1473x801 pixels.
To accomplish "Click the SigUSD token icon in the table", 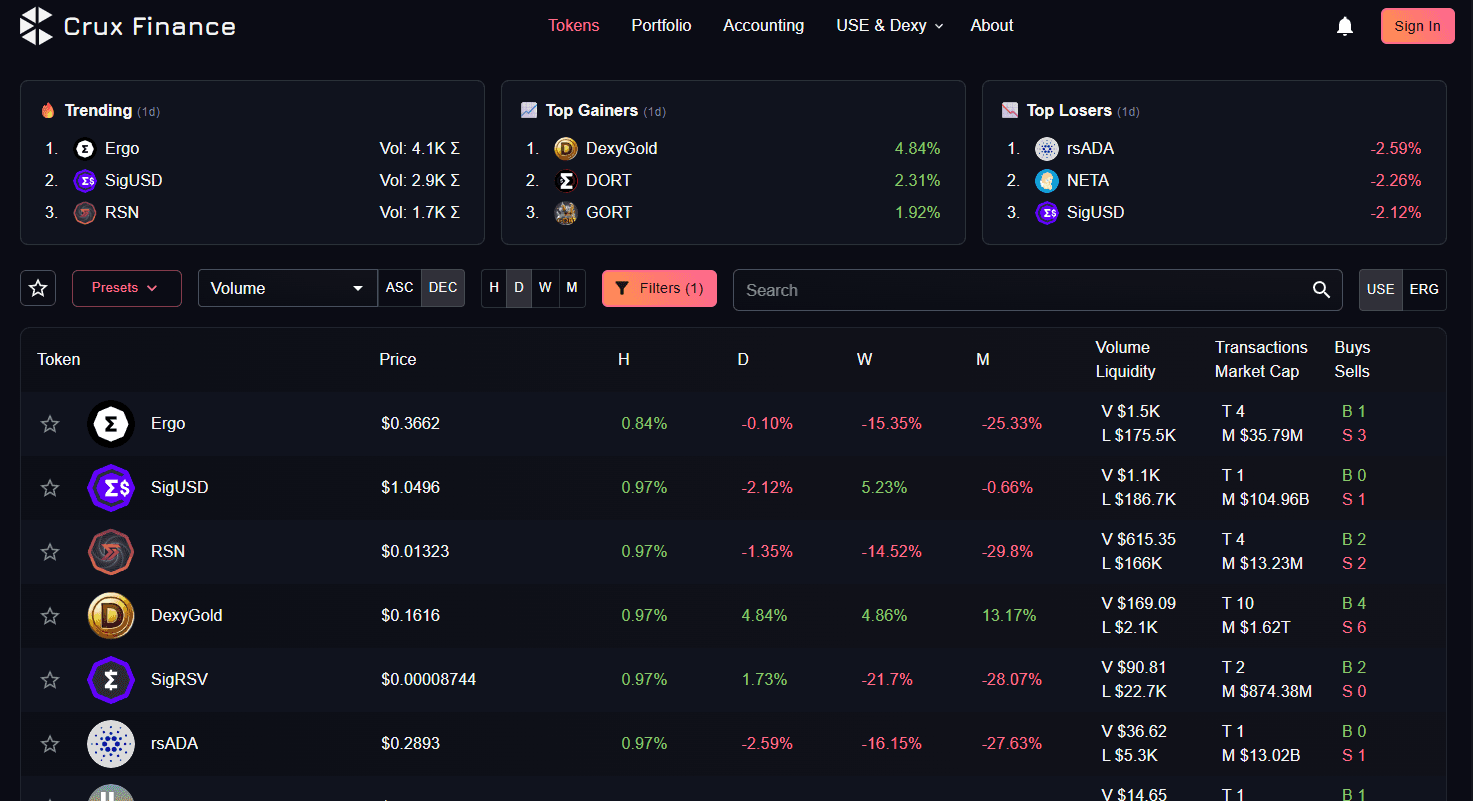I will 110,487.
